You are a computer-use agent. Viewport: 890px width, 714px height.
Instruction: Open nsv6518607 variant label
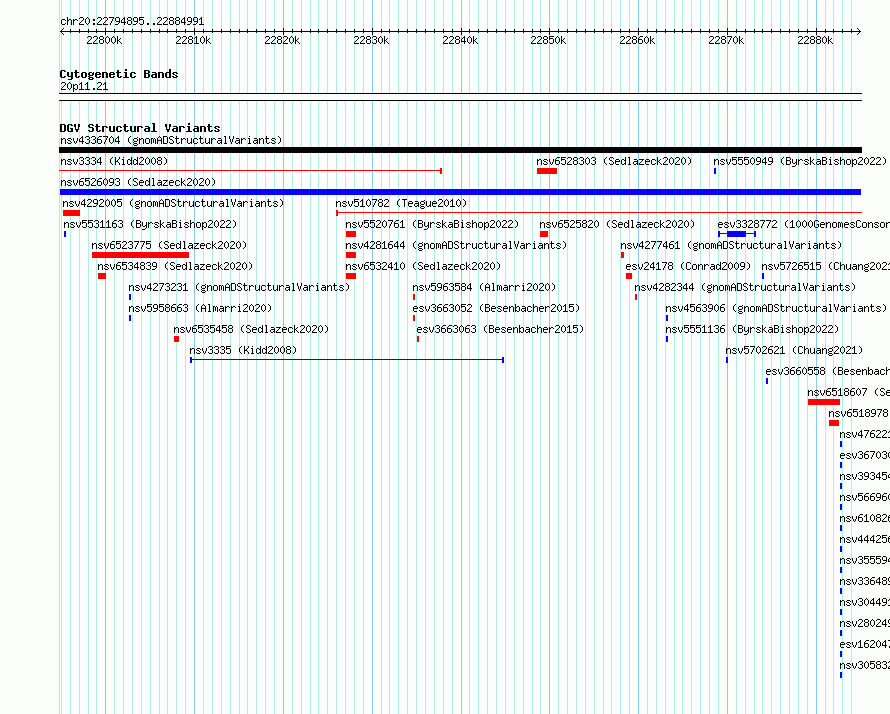pos(849,392)
